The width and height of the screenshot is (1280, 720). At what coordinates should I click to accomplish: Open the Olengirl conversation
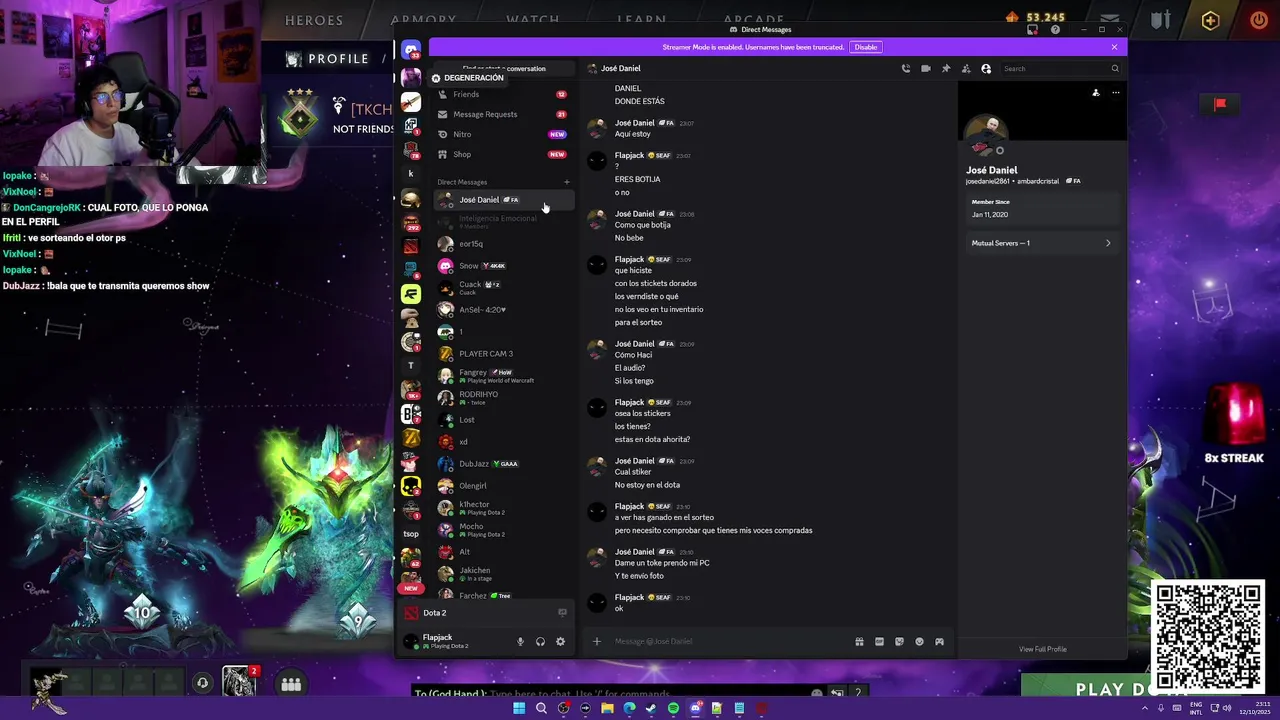pyautogui.click(x=503, y=486)
